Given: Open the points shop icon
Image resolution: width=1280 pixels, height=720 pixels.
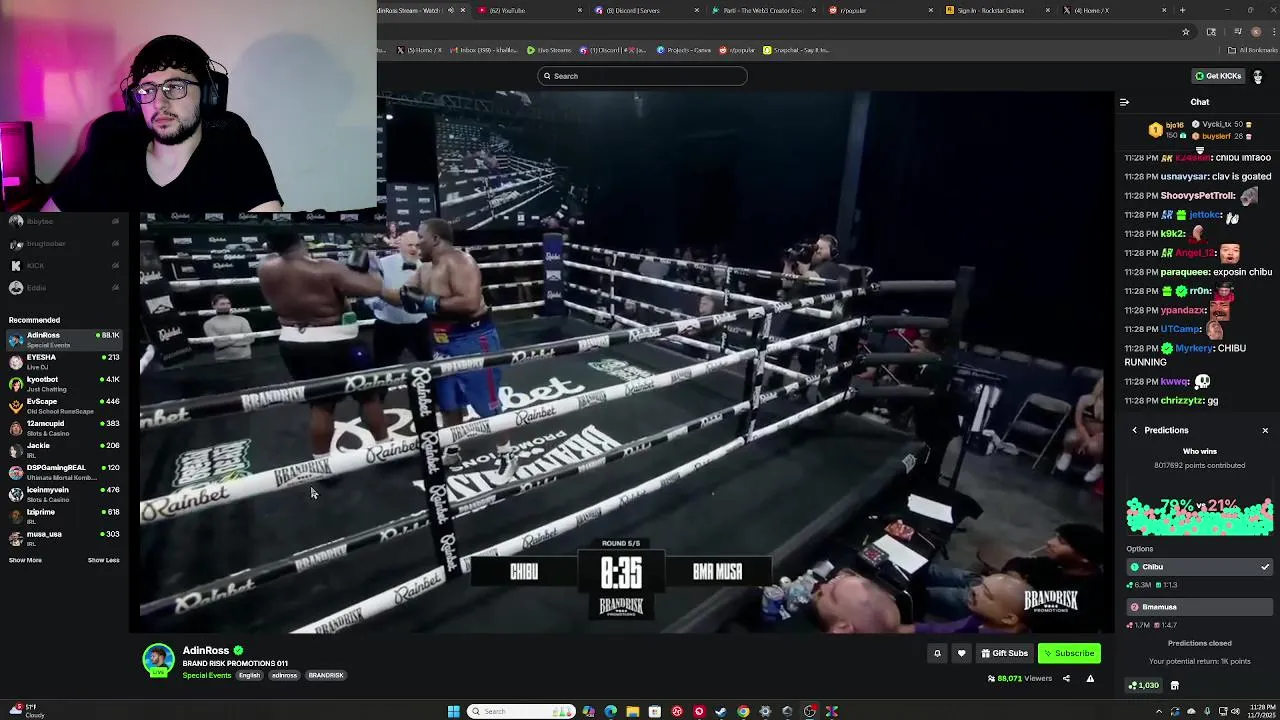Looking at the screenshot, I should click(x=1175, y=685).
